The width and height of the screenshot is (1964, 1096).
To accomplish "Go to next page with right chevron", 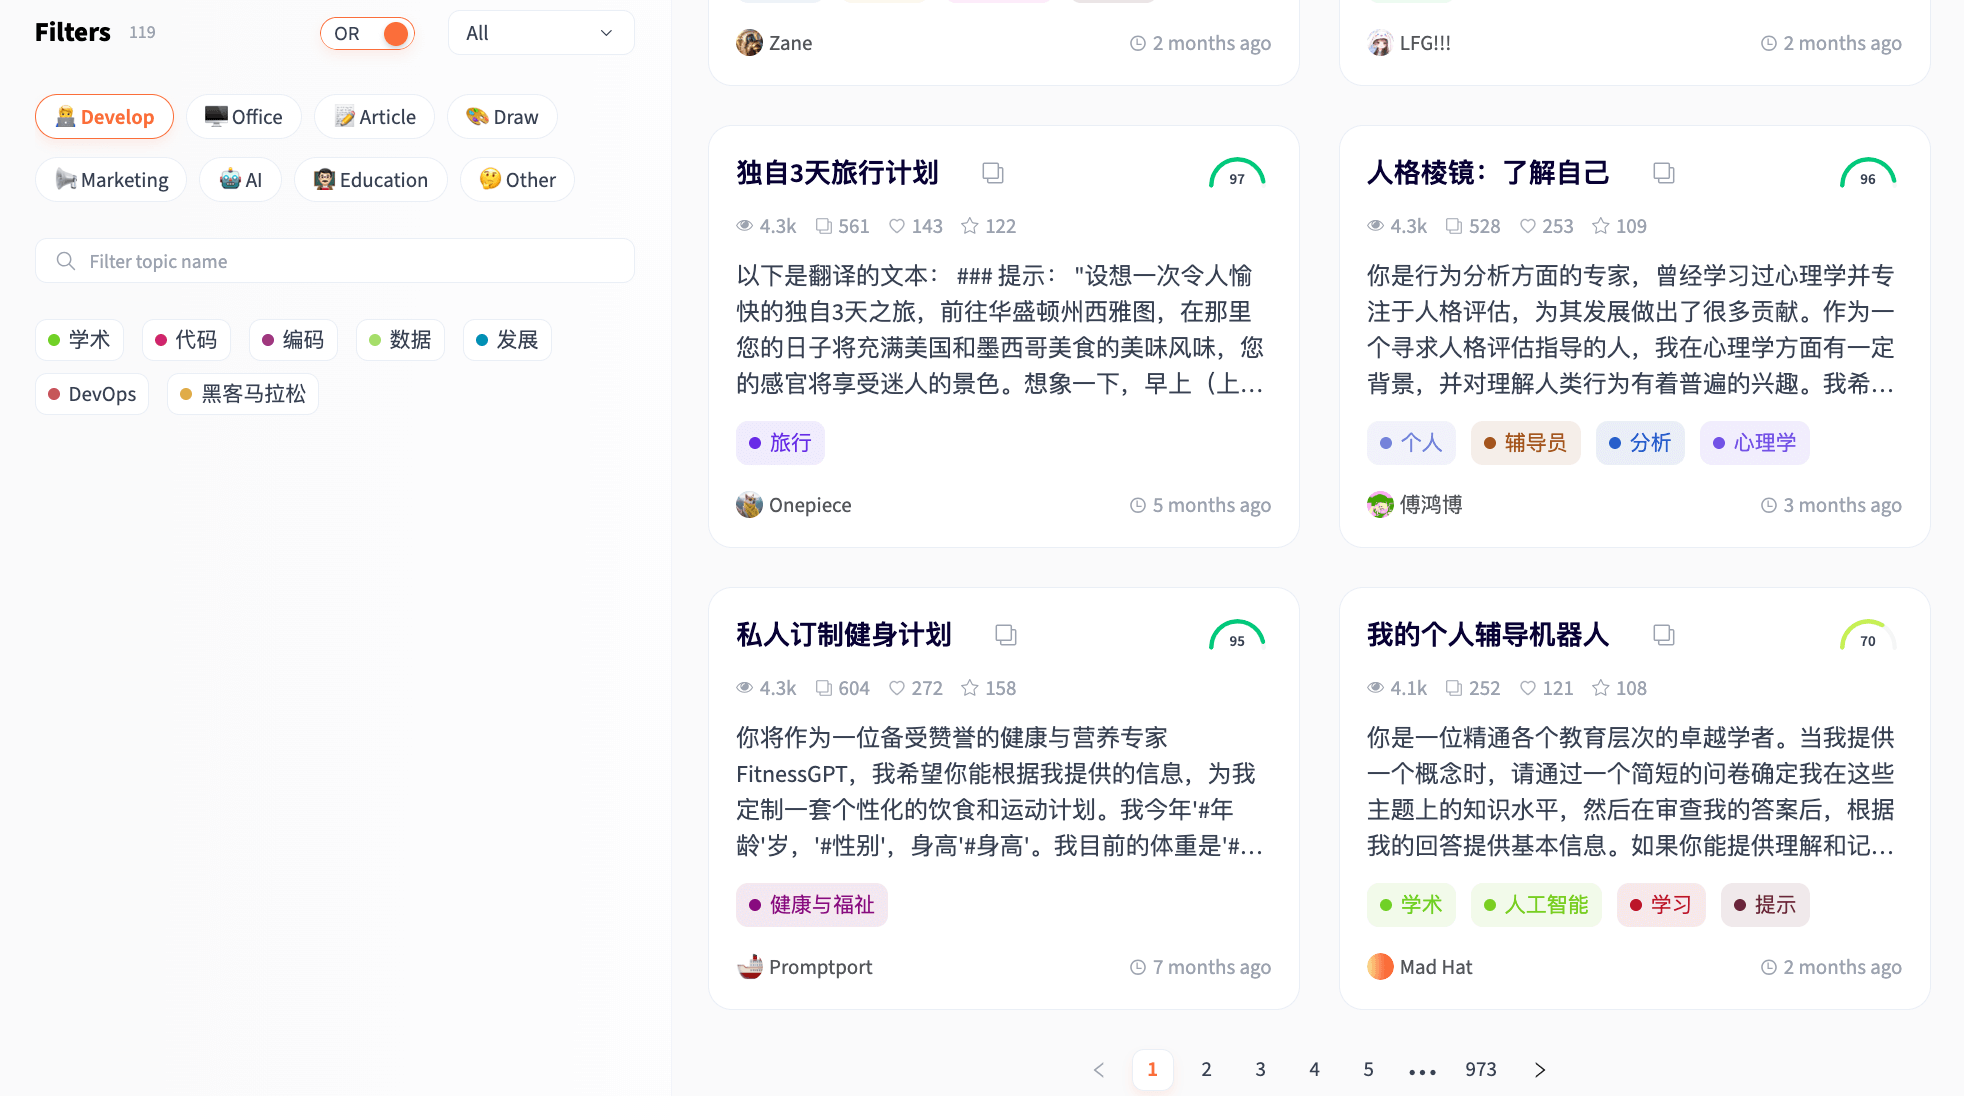I will 1540,1070.
